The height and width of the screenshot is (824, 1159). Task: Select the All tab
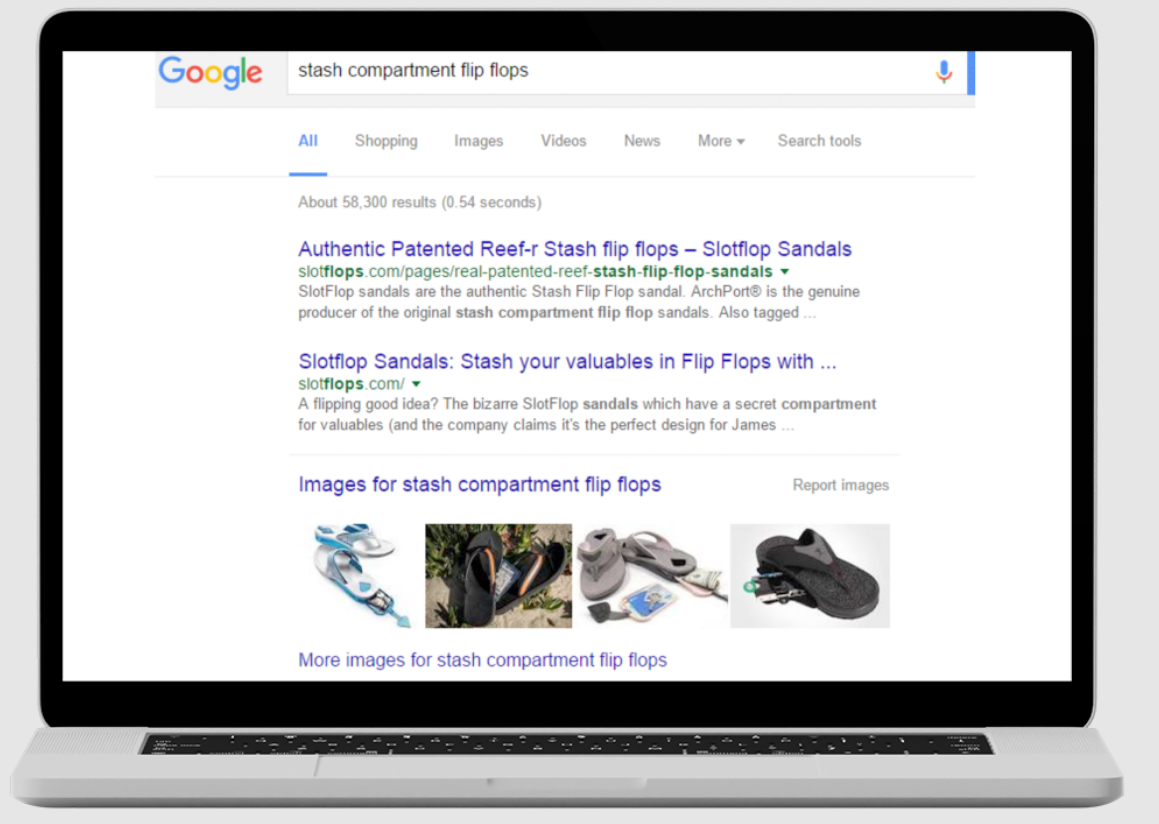coord(307,141)
